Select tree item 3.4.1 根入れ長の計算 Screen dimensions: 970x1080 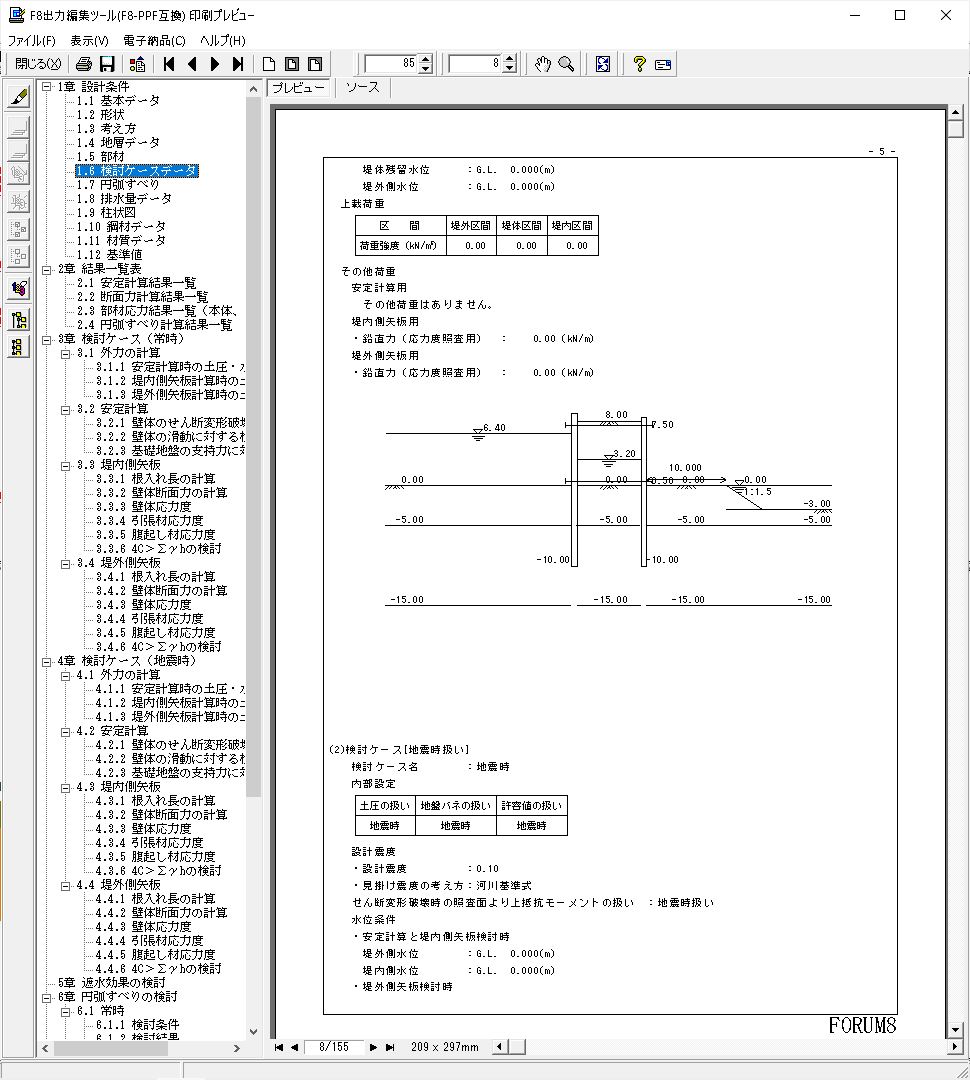coord(155,577)
